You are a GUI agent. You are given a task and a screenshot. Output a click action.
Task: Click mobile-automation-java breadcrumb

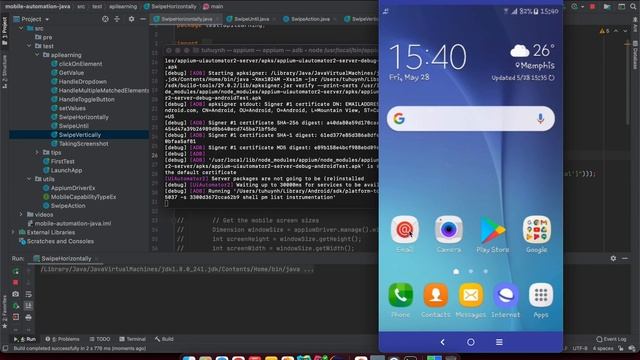(x=38, y=7)
